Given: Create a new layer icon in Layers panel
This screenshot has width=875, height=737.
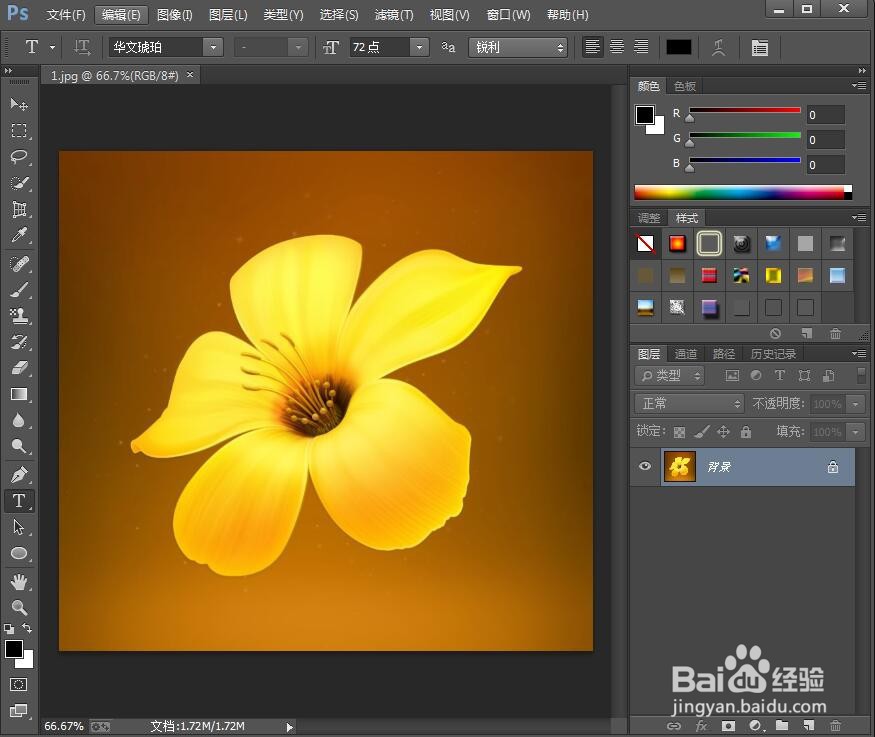Looking at the screenshot, I should [x=809, y=725].
